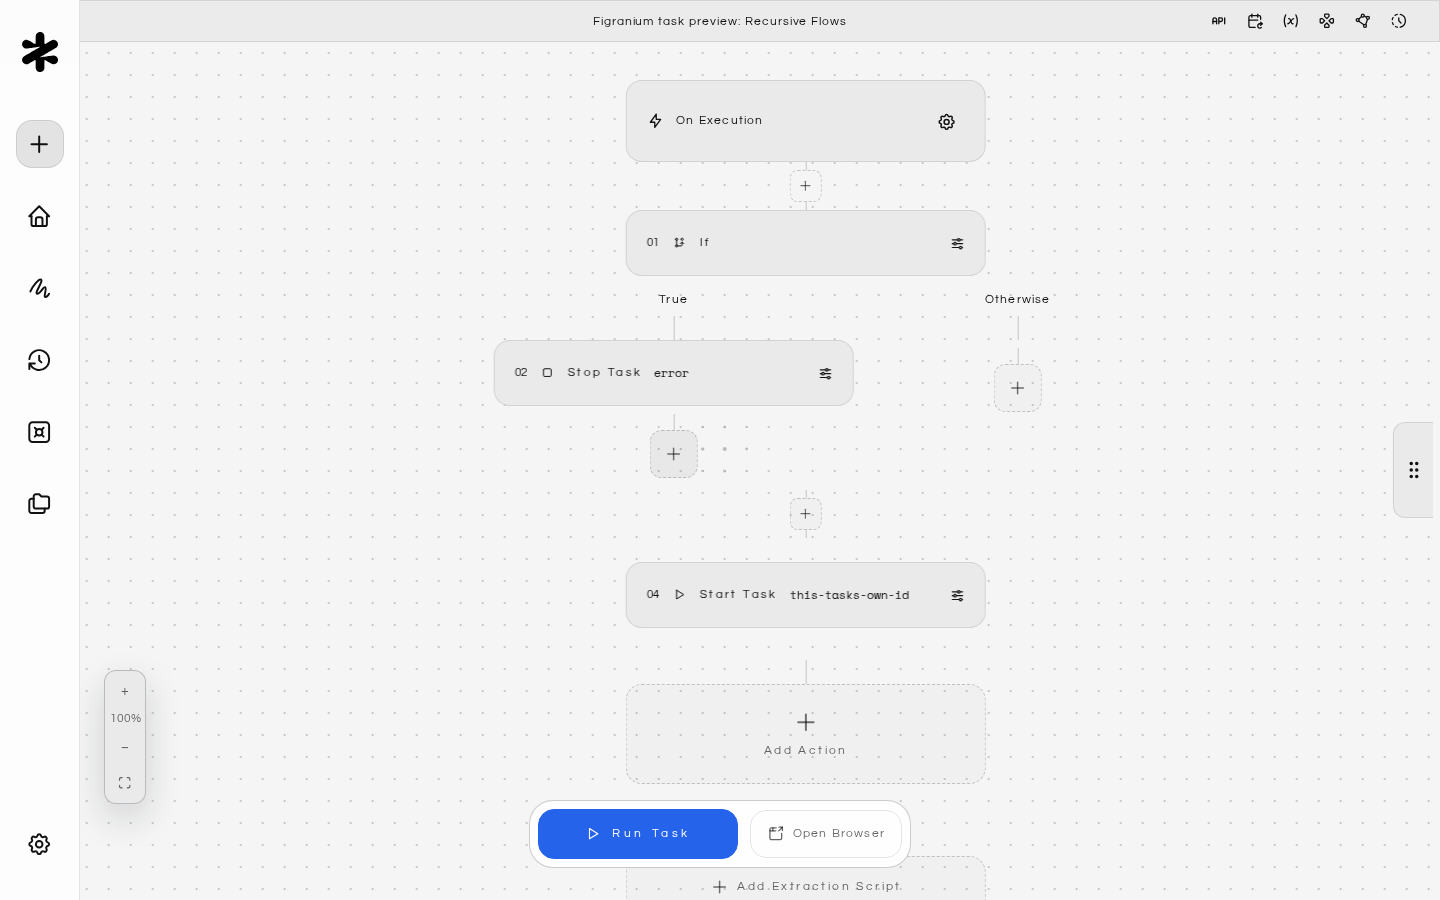Screen dimensions: 1440x900
Task: Select the 04 Start Task node
Action: [806, 595]
